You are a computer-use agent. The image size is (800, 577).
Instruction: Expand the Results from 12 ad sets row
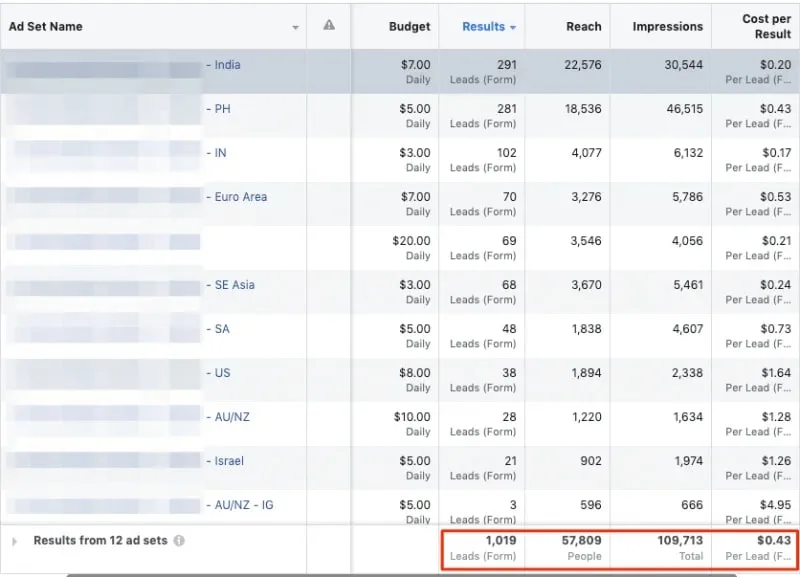tap(15, 541)
